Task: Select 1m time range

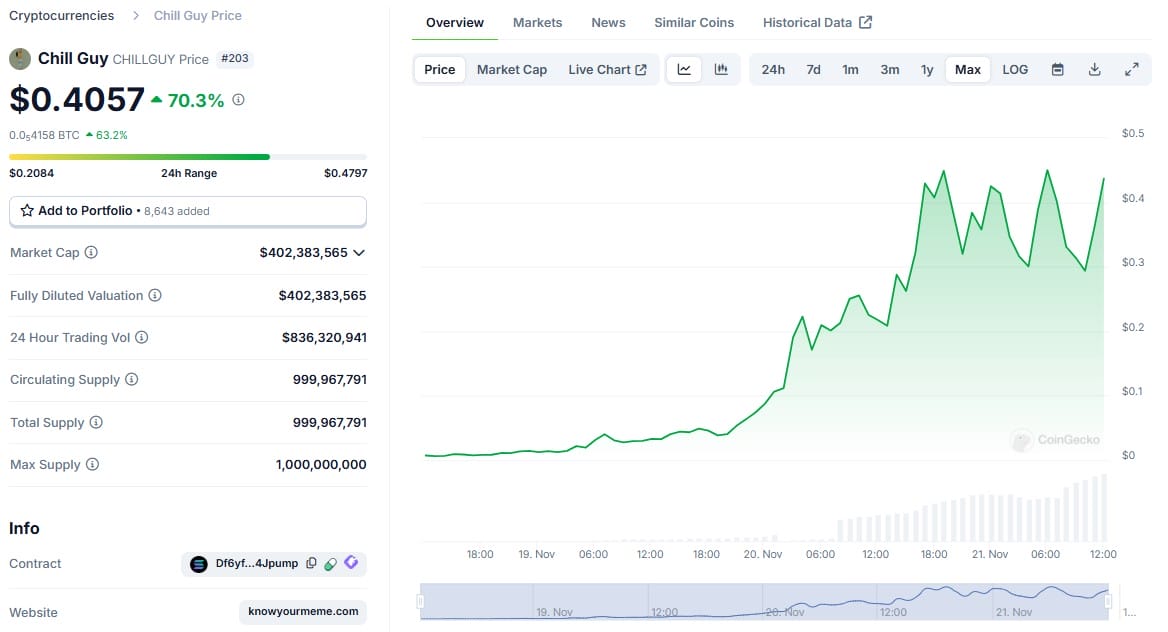Action: (851, 69)
